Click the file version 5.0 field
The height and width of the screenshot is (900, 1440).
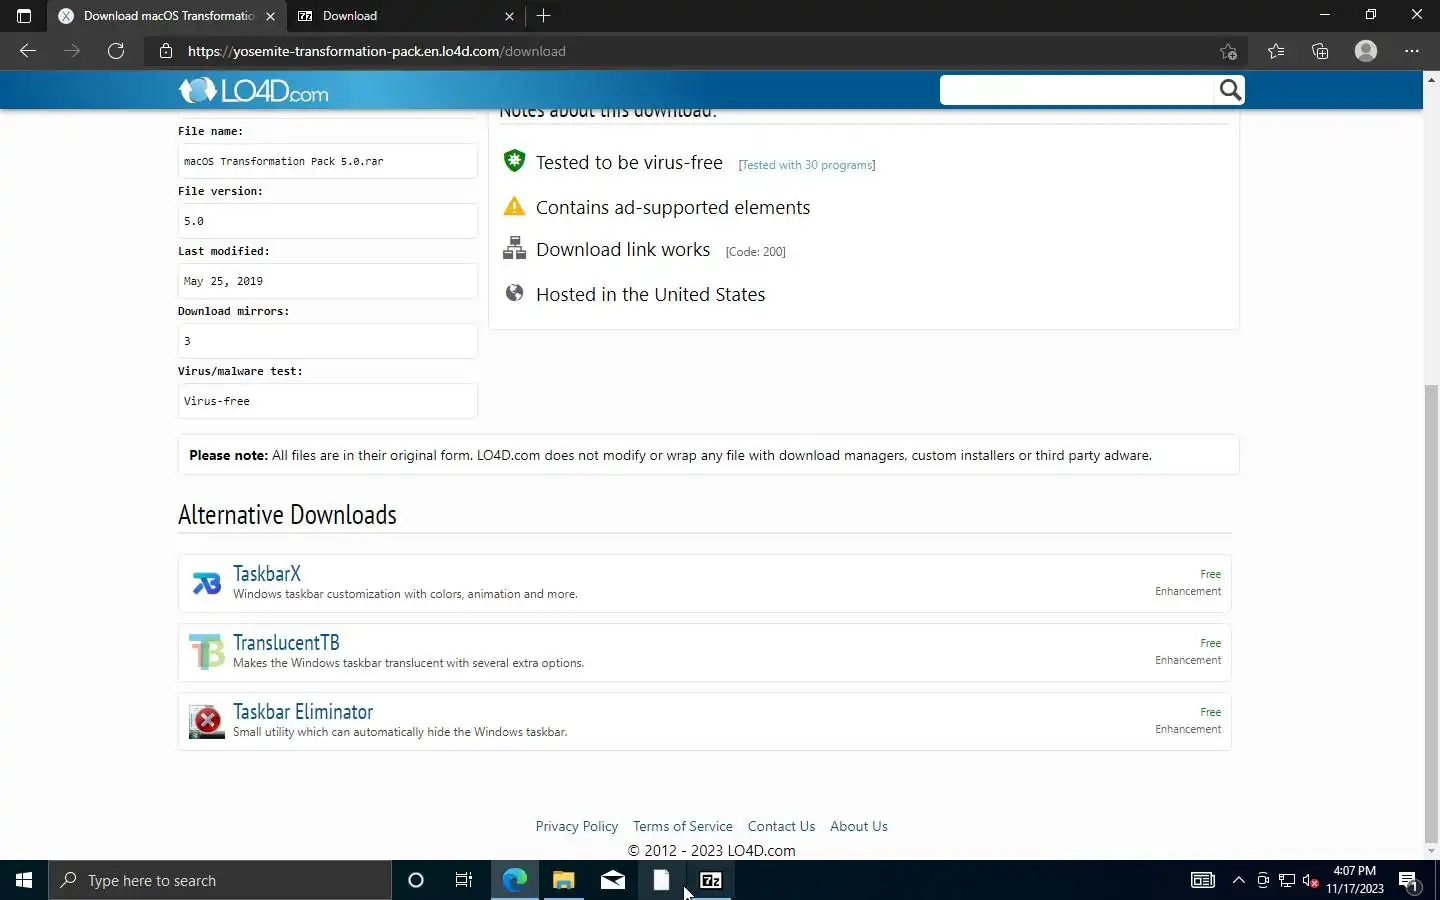[327, 221]
